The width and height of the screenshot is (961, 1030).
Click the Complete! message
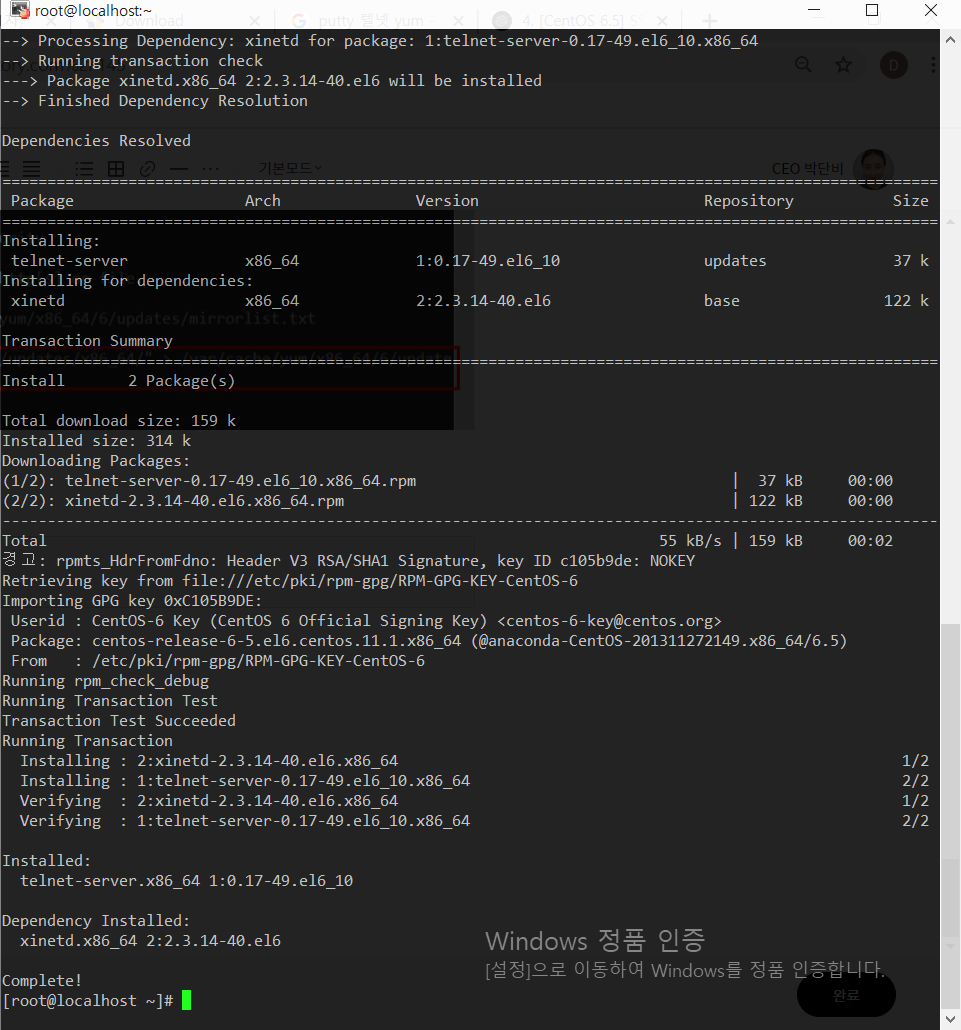pos(42,980)
